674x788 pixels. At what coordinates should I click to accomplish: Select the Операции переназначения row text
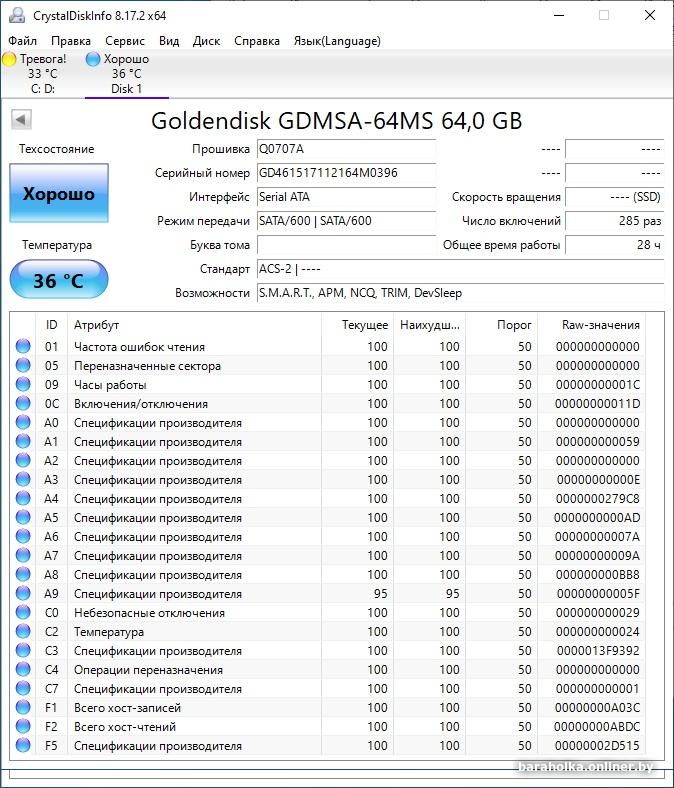click(x=148, y=670)
